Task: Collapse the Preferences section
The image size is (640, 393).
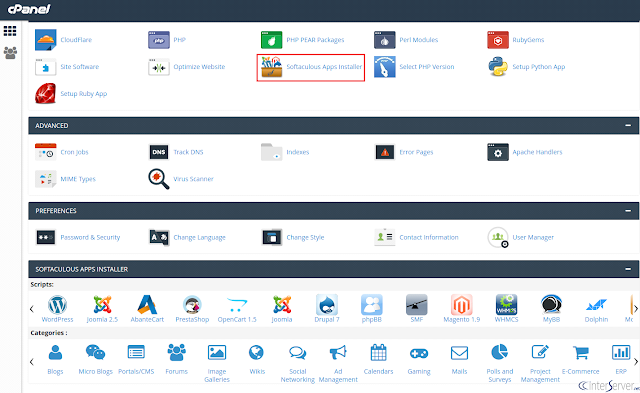Action: (628, 211)
